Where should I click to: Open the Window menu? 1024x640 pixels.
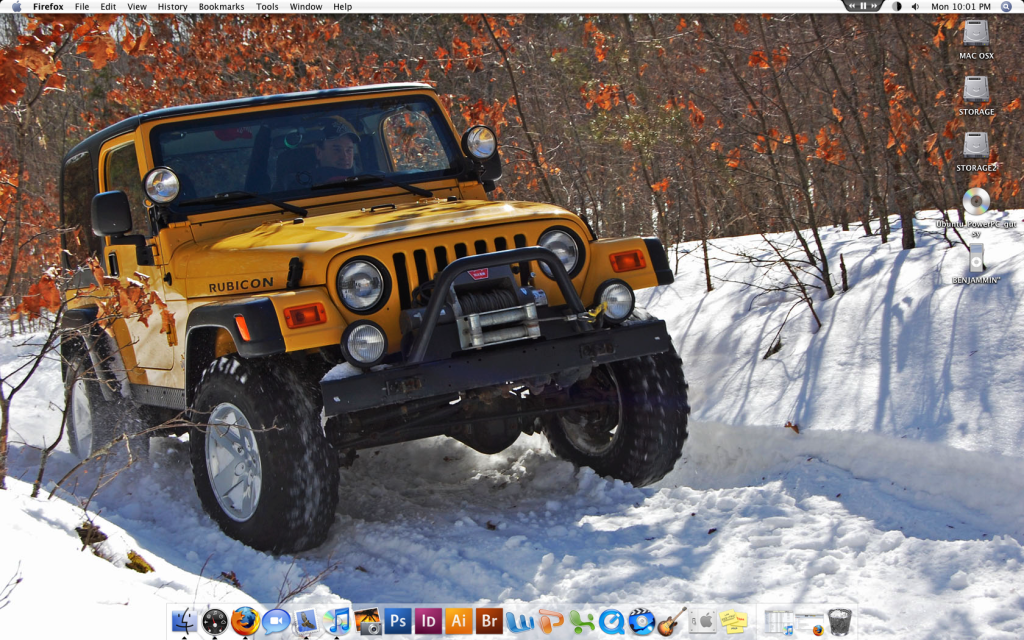pyautogui.click(x=306, y=7)
